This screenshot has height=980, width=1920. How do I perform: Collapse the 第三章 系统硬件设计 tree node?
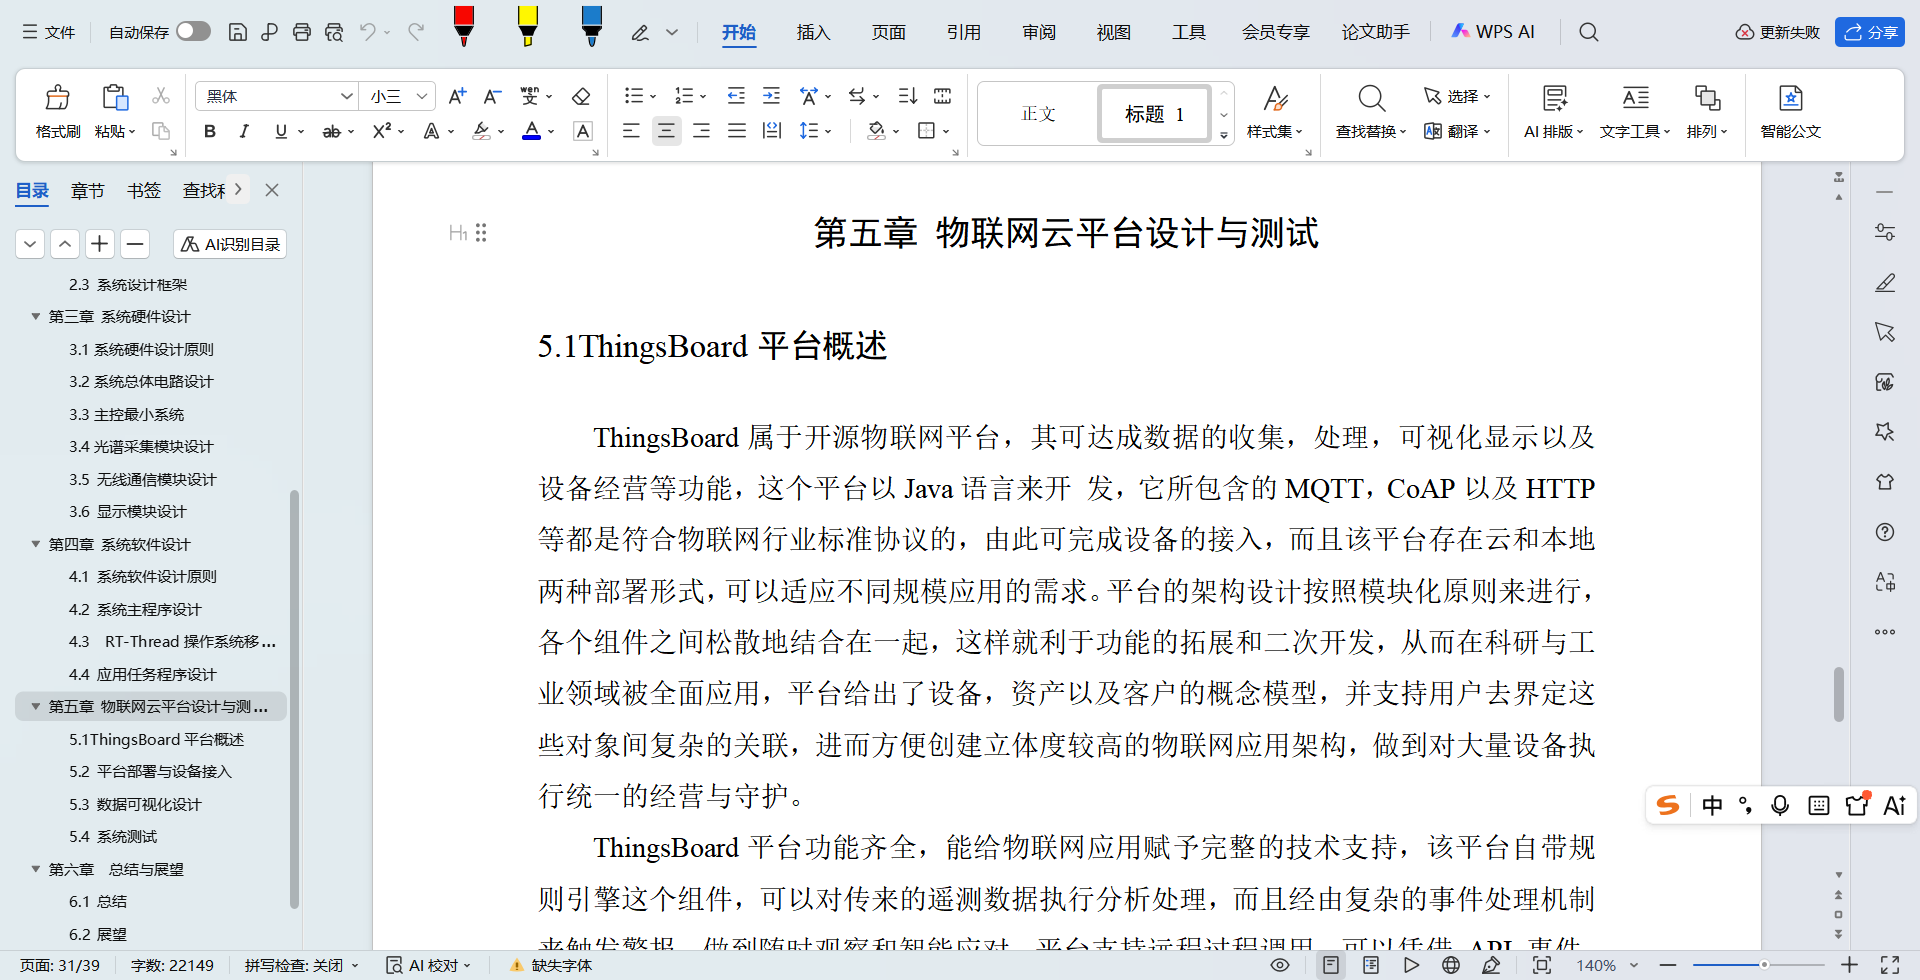(x=35, y=316)
